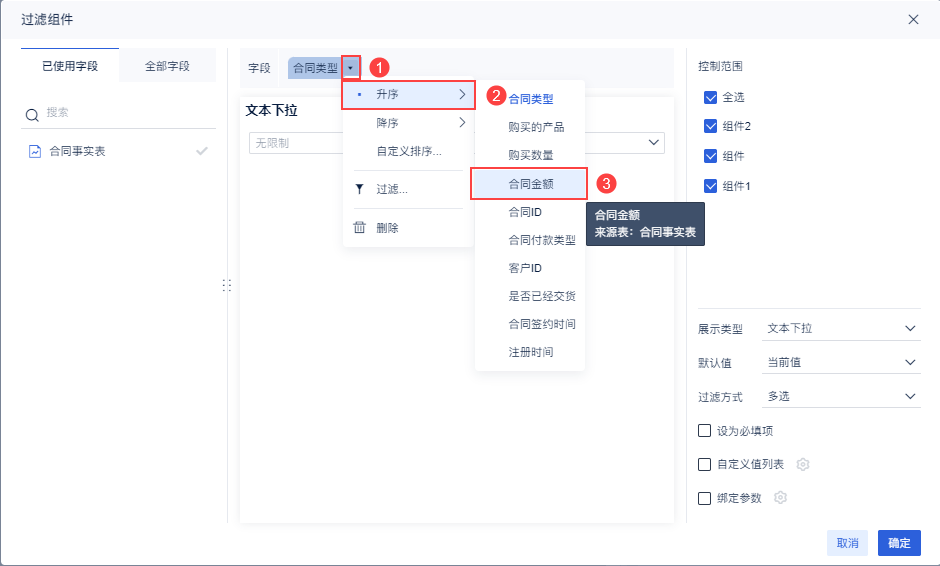The height and width of the screenshot is (566, 940).
Task: Click the checkmark beside 合同事实表
Action: [x=202, y=152]
